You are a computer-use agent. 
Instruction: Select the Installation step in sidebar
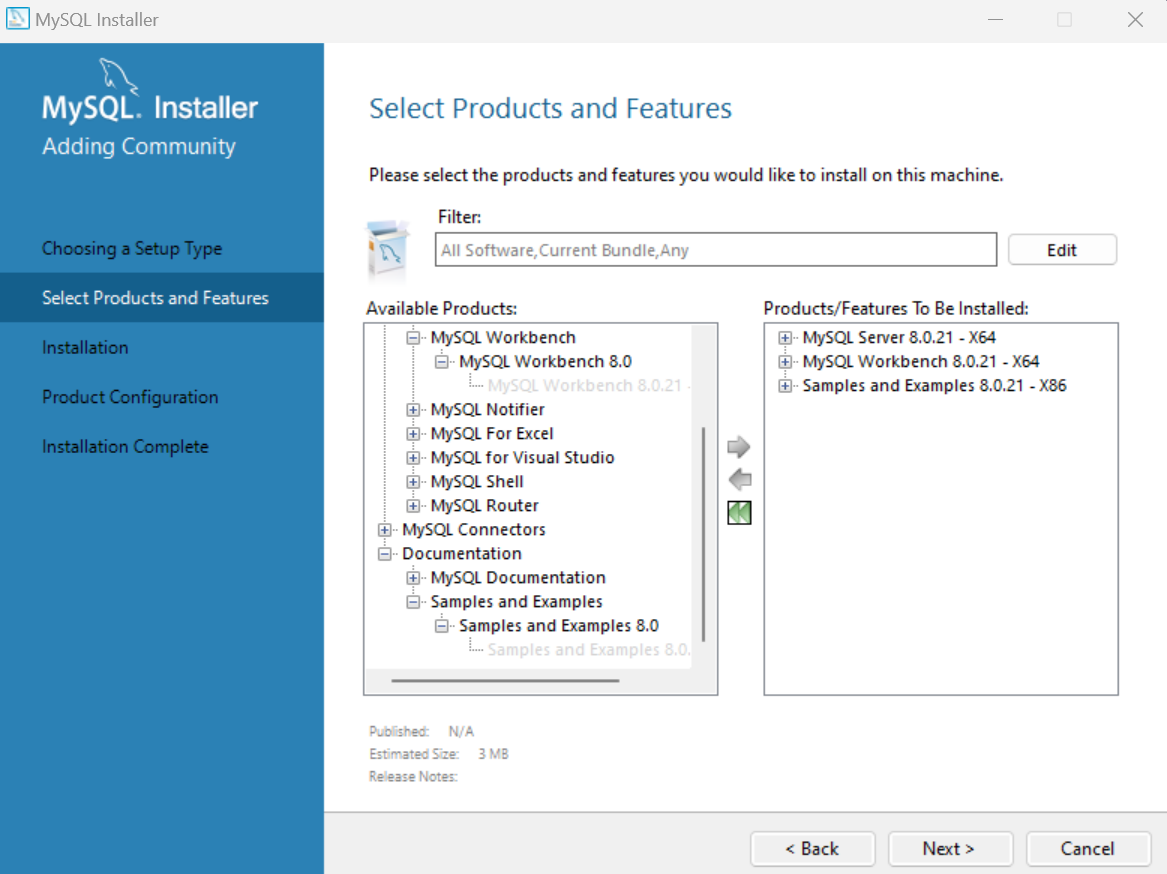(85, 348)
